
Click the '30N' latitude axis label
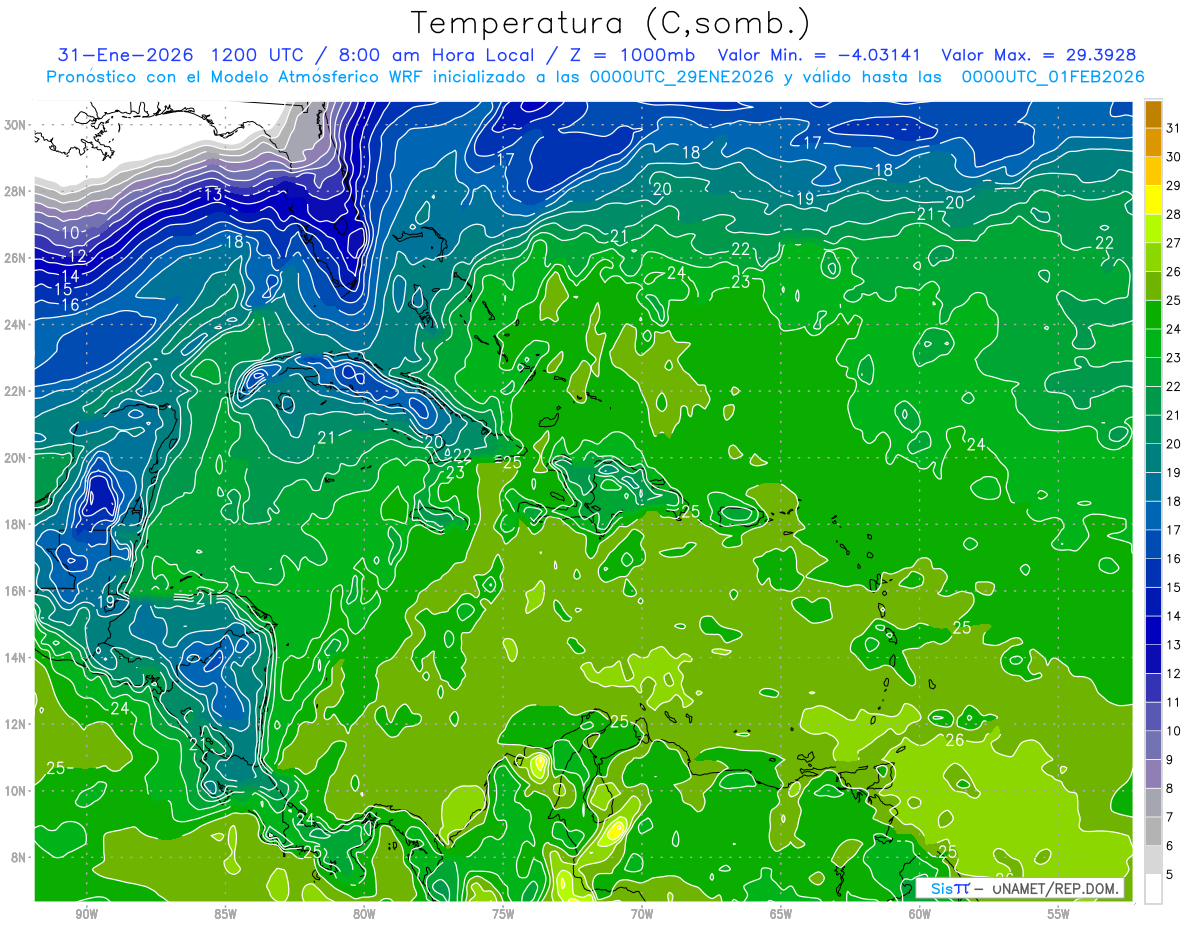(17, 125)
